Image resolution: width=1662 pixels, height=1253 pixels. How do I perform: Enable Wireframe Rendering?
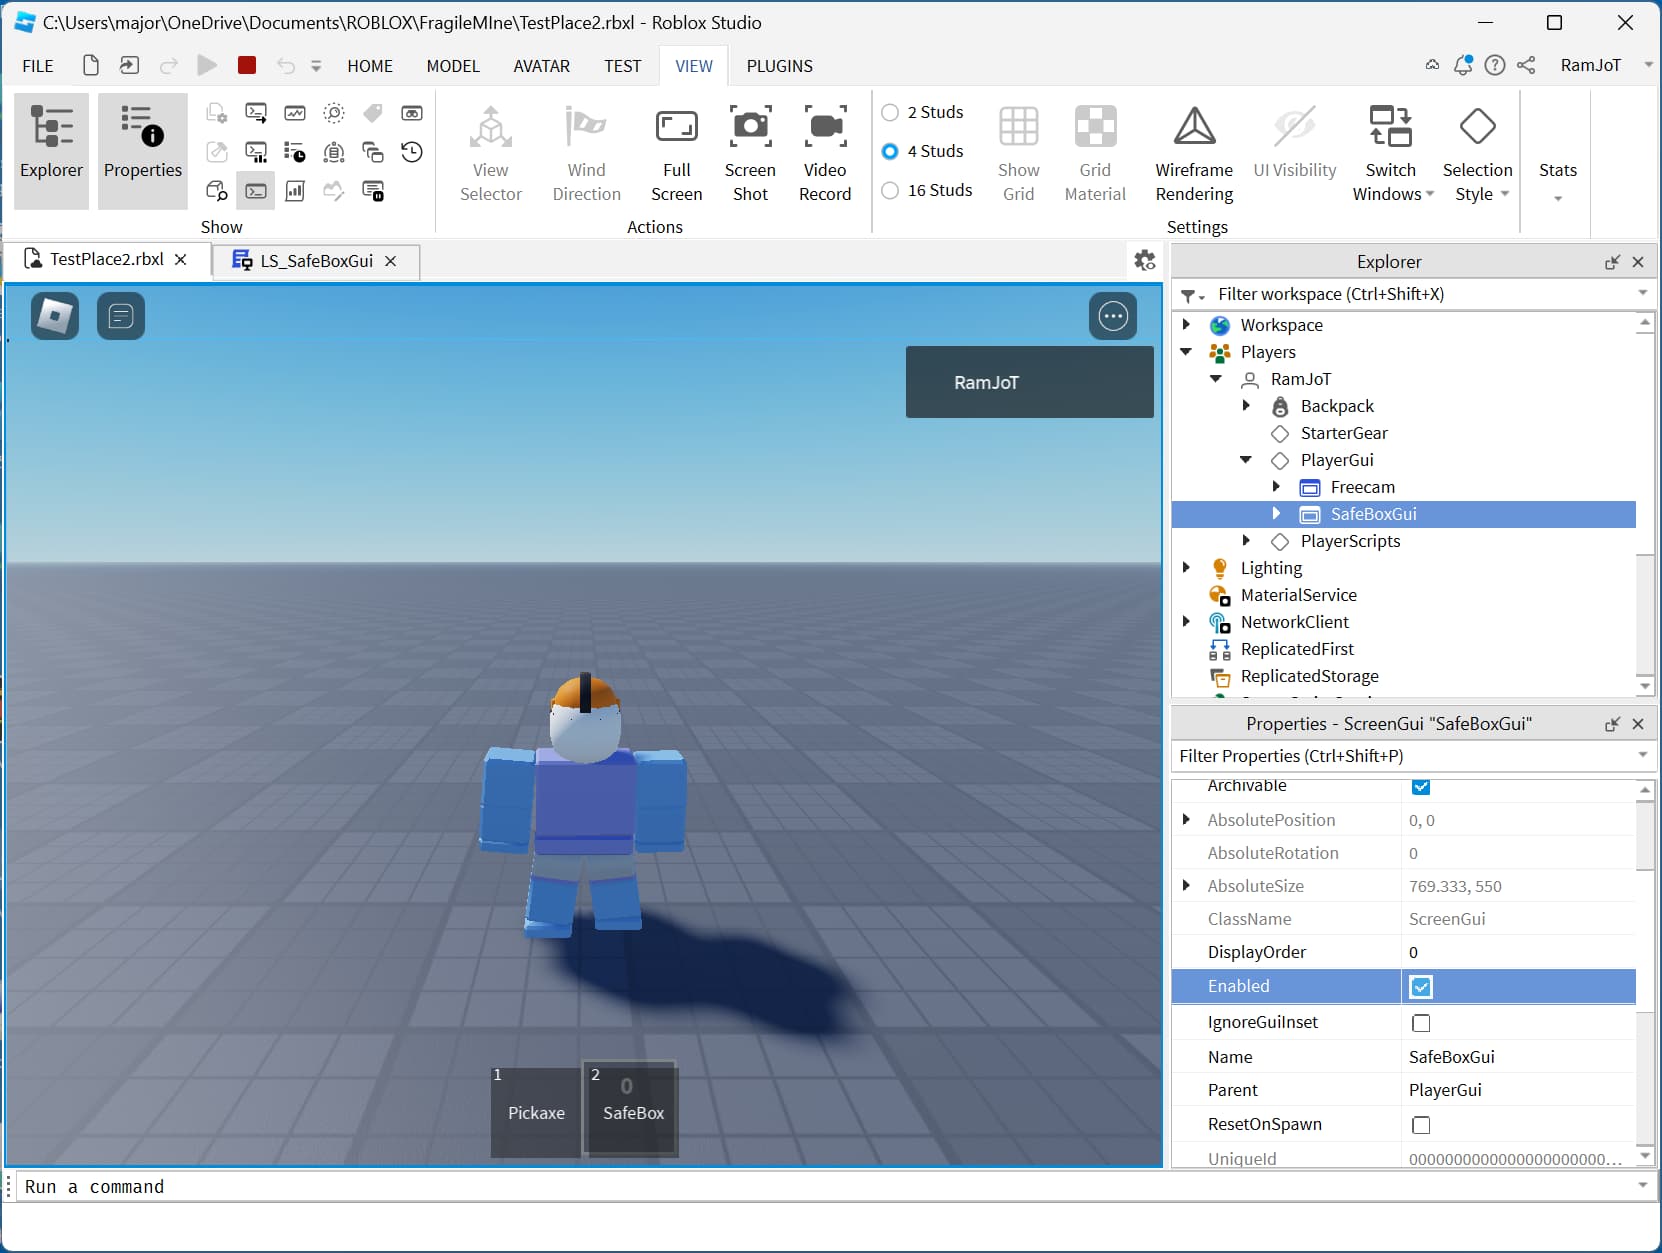point(1193,150)
